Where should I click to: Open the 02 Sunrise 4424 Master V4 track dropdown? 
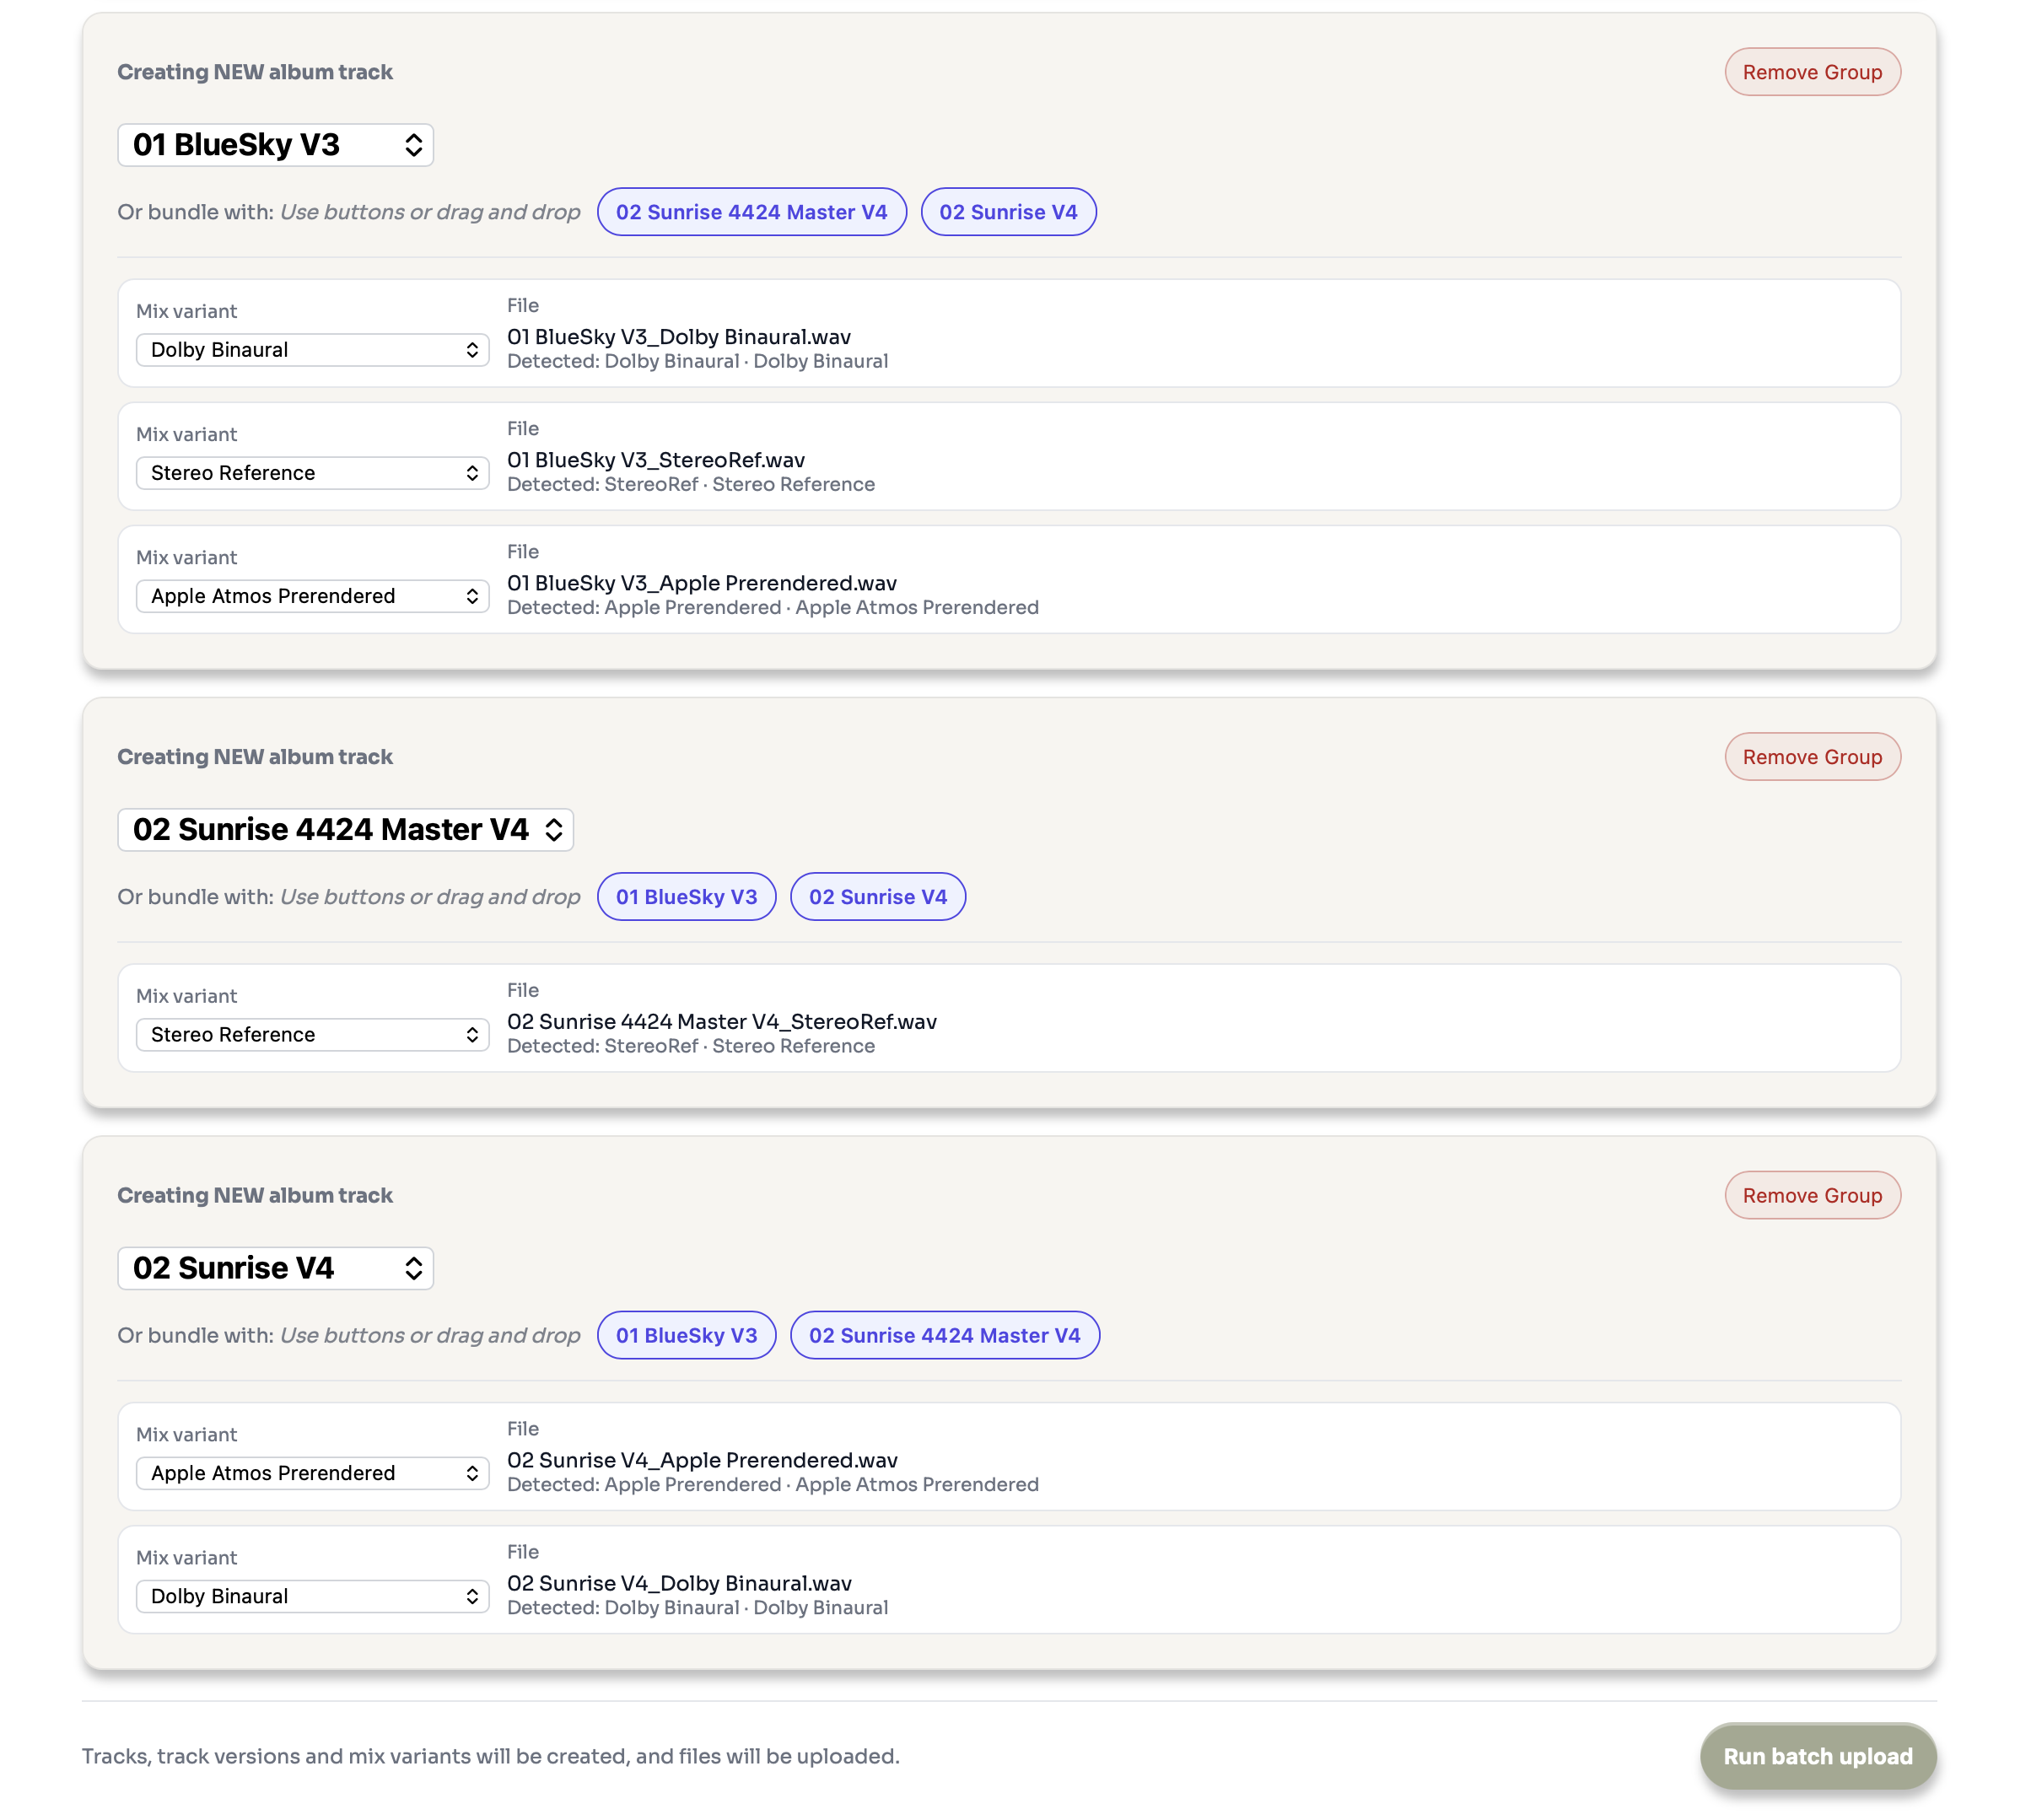tap(345, 829)
